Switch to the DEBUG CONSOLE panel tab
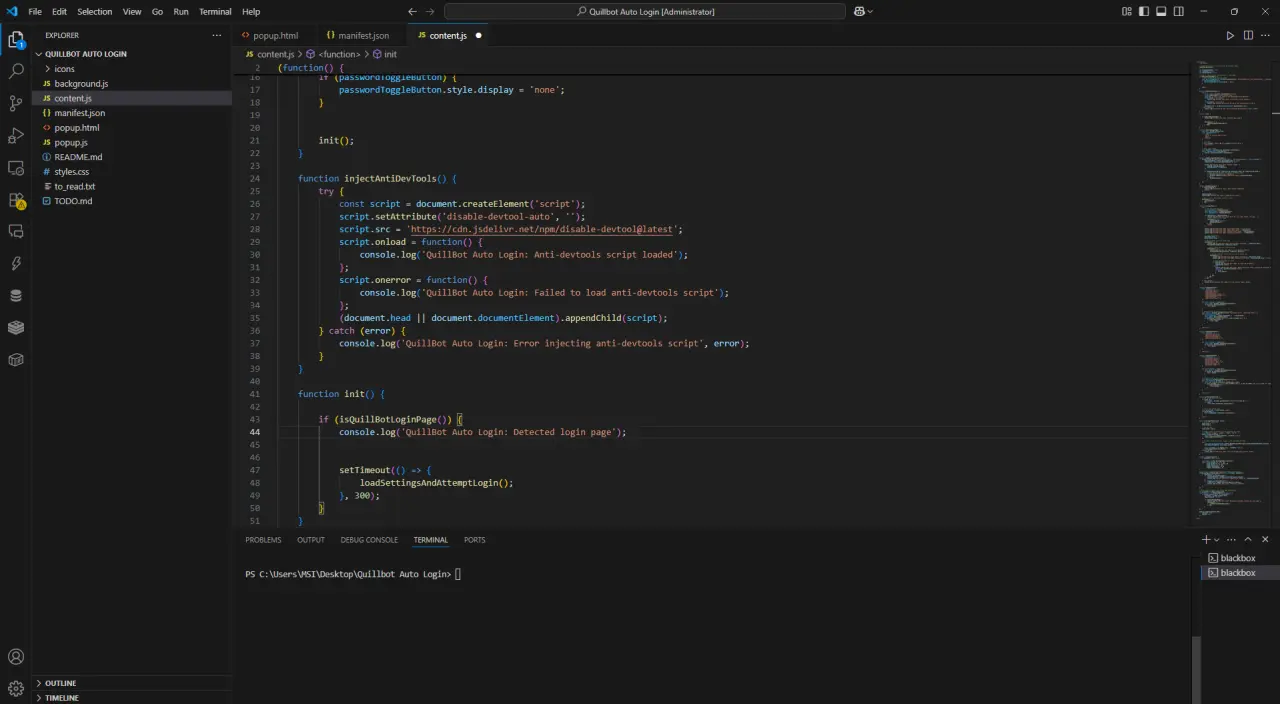This screenshot has width=1280, height=704. [x=369, y=539]
